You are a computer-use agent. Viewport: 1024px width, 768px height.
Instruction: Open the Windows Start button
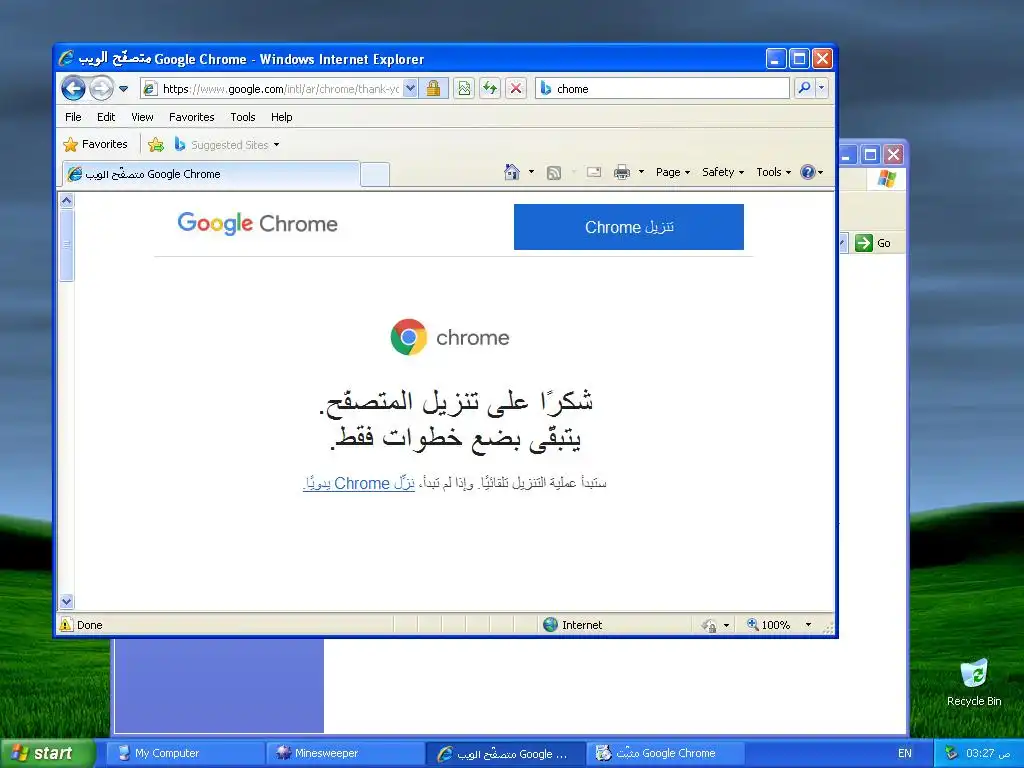[47, 753]
